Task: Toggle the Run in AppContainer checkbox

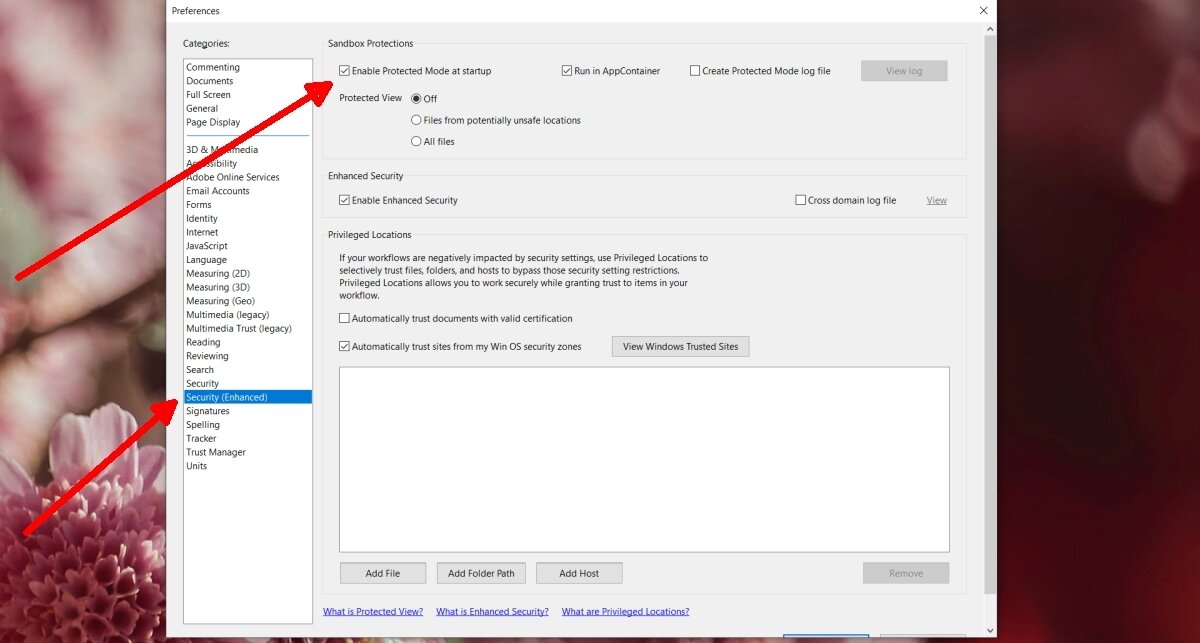Action: 567,71
